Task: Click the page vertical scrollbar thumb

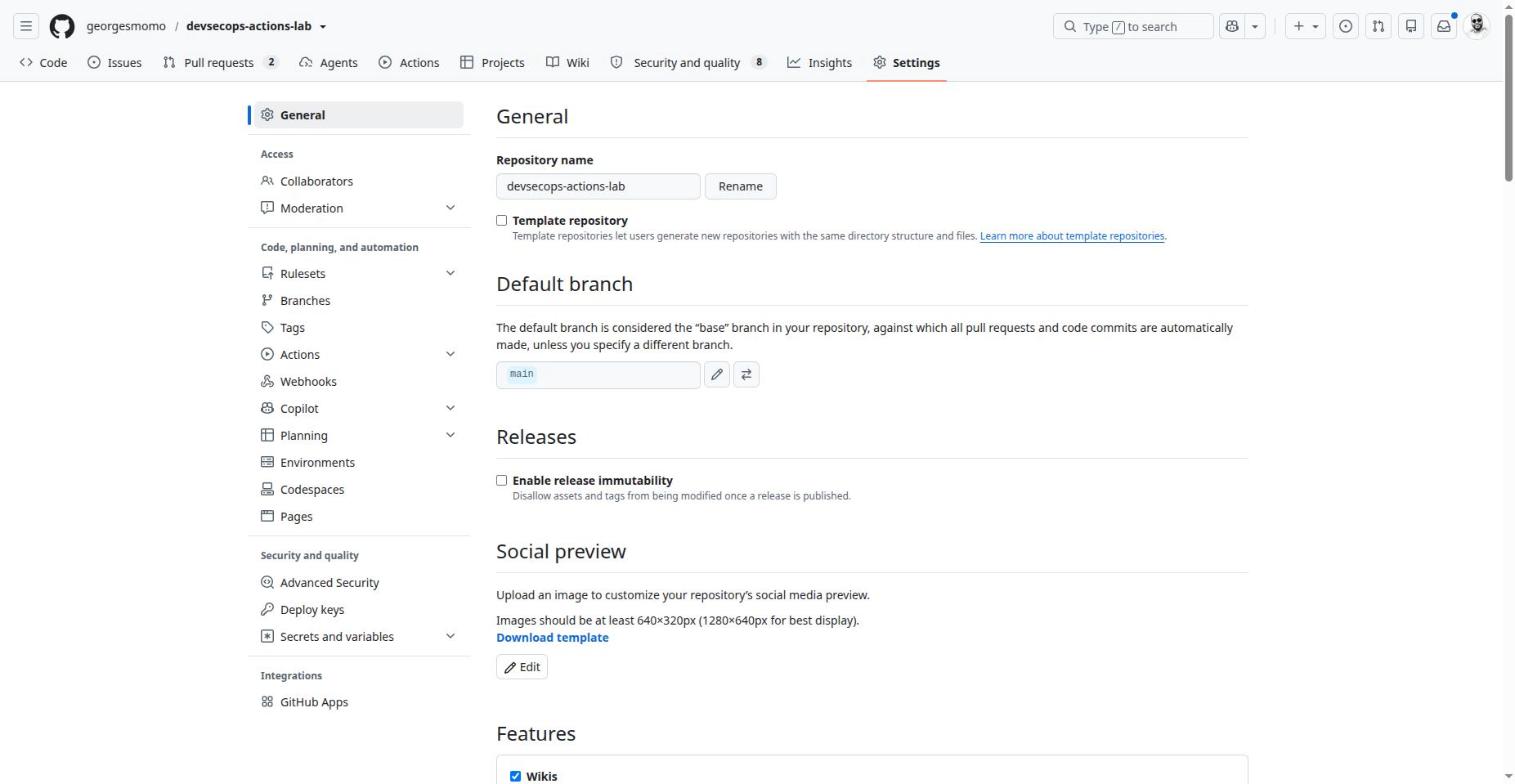Action: 1508,98
